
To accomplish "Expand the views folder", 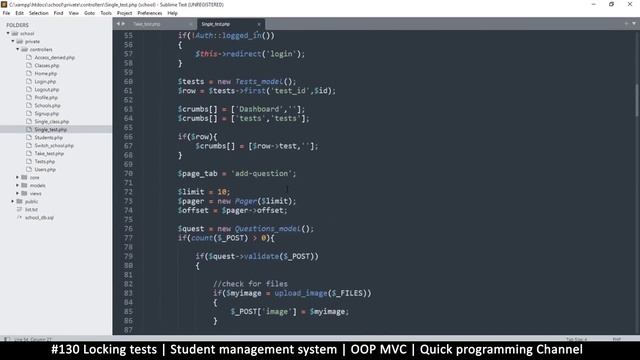I will (x=18, y=193).
